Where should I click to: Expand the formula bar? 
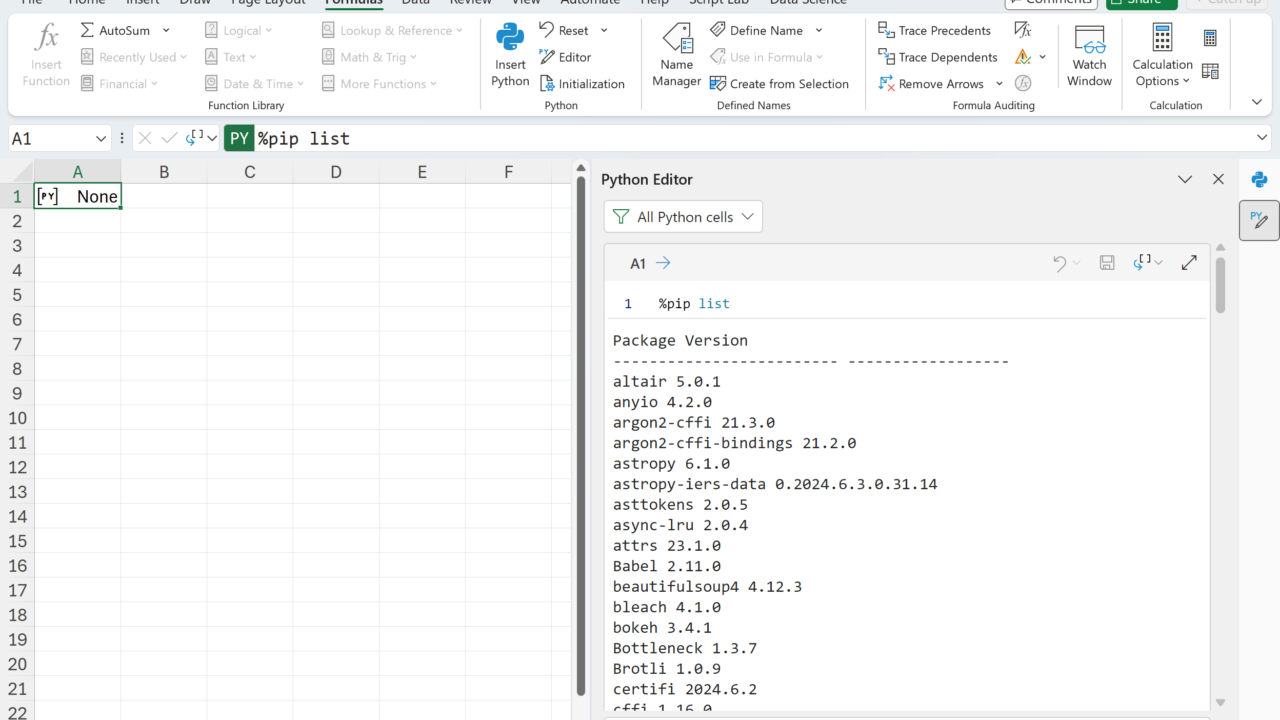click(1261, 138)
